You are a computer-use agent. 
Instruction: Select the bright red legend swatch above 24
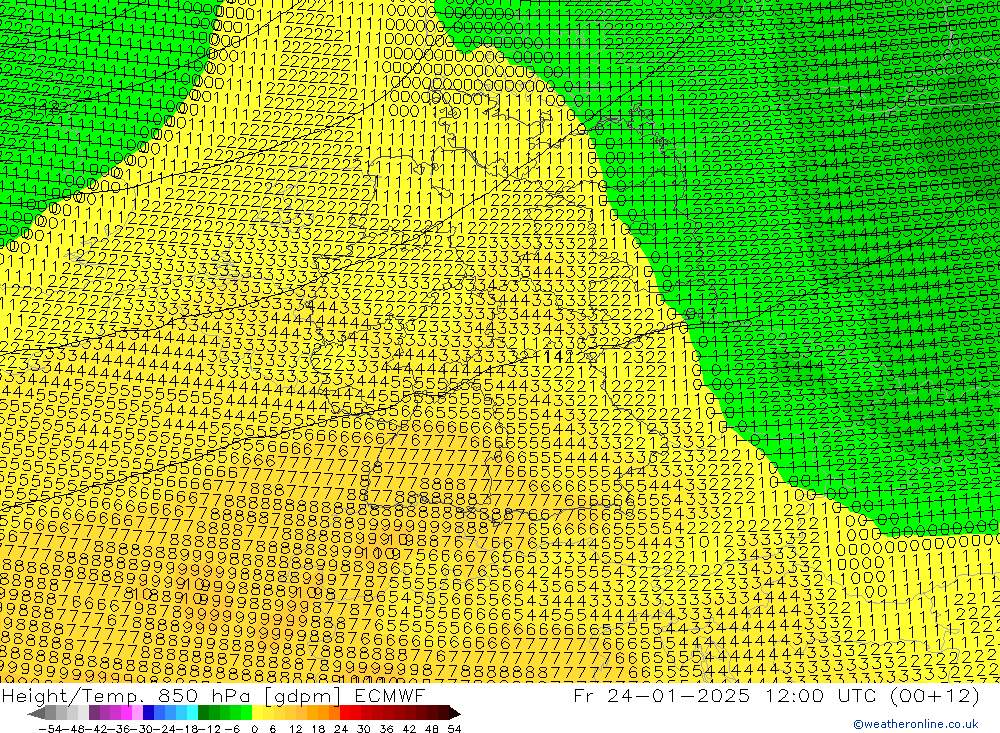click(345, 713)
